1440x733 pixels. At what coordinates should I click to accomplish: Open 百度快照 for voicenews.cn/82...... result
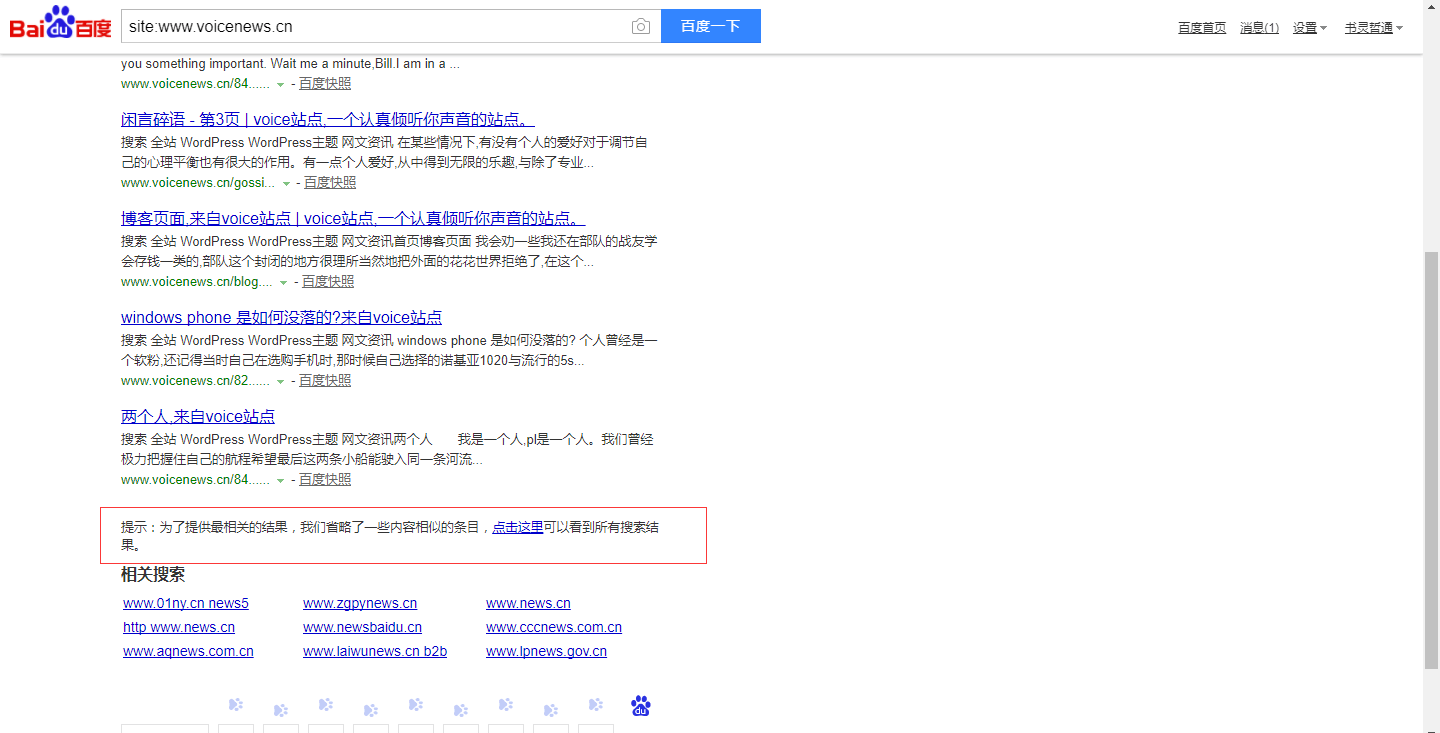pyautogui.click(x=325, y=381)
